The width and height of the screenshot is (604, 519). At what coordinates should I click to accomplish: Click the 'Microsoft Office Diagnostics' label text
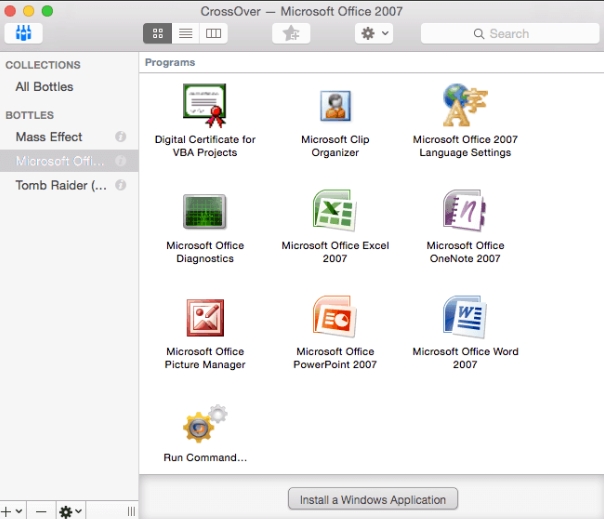tap(205, 252)
